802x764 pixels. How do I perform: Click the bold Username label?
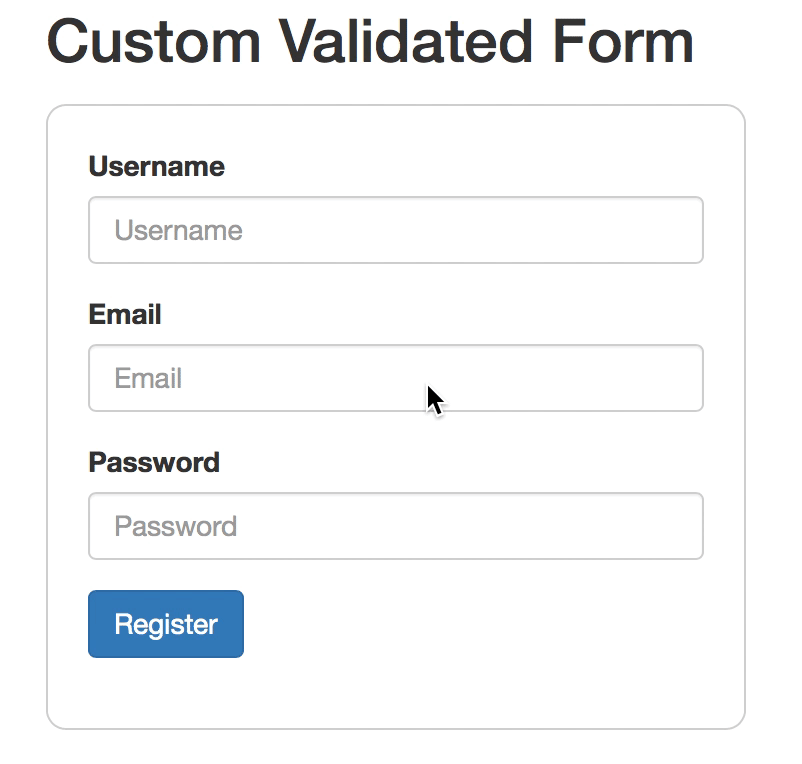157,167
